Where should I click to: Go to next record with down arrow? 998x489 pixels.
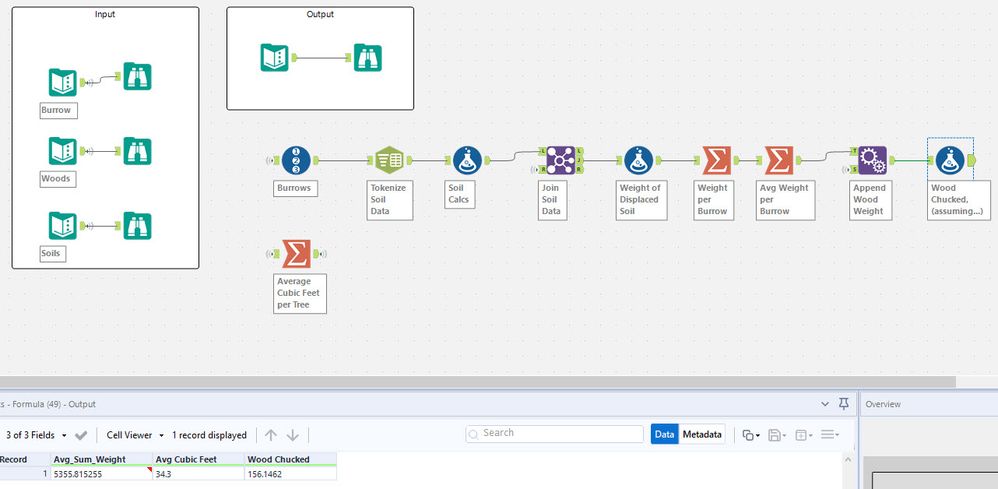click(293, 436)
